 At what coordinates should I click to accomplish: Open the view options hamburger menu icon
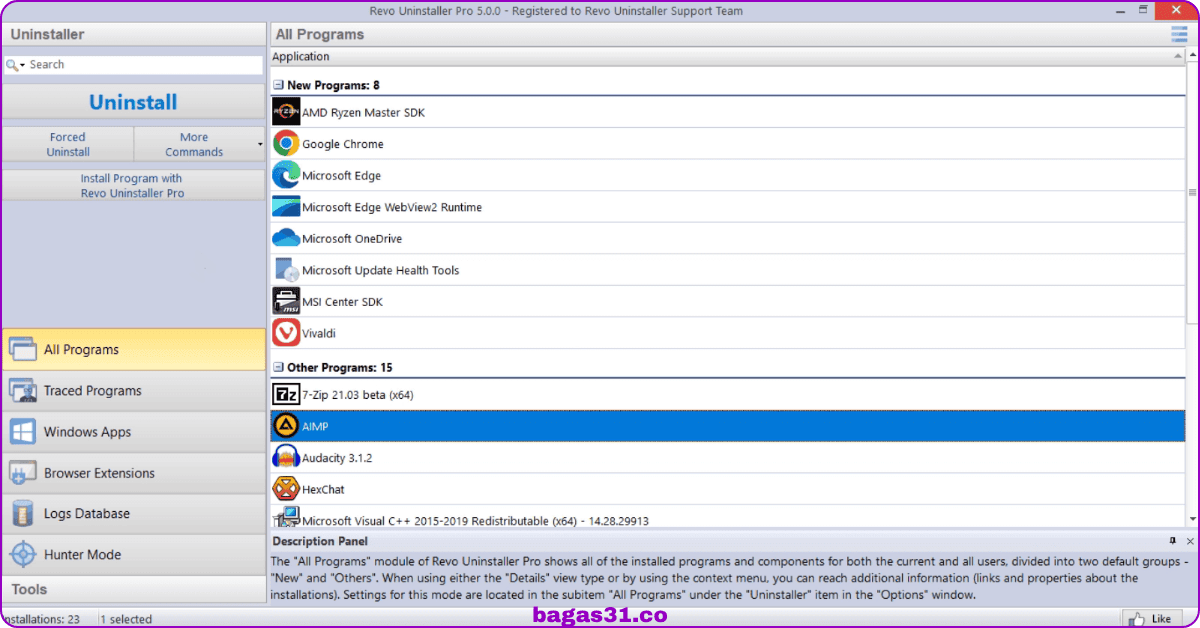pos(1179,34)
